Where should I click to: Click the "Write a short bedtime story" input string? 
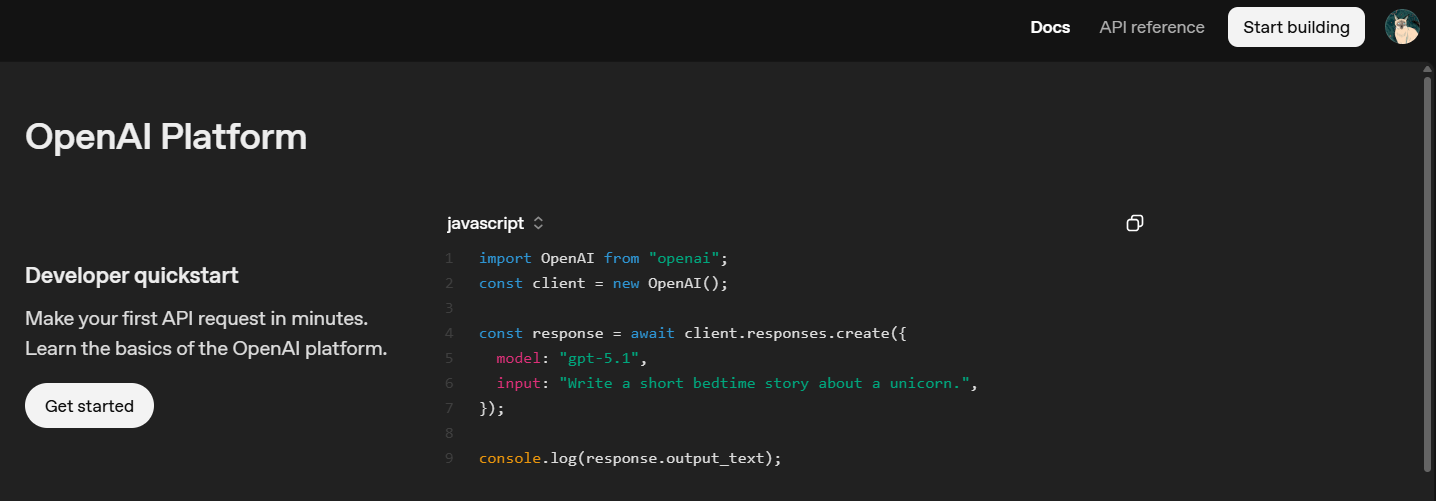click(x=766, y=383)
